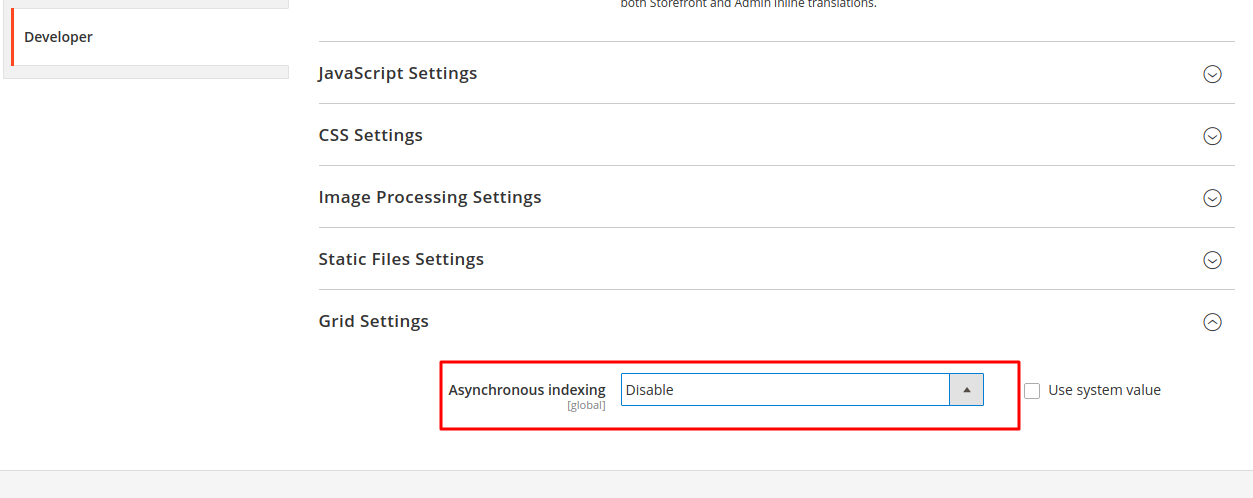Screen dimensions: 1253x498
Task: Click the "Use system value" label text
Action: (x=1104, y=390)
